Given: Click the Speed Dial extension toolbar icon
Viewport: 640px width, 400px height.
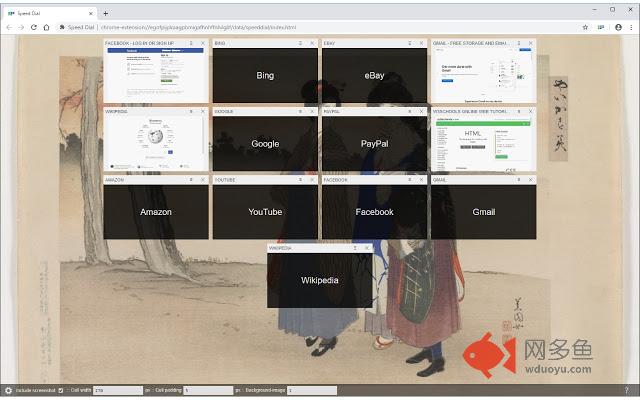Looking at the screenshot, I should [601, 27].
